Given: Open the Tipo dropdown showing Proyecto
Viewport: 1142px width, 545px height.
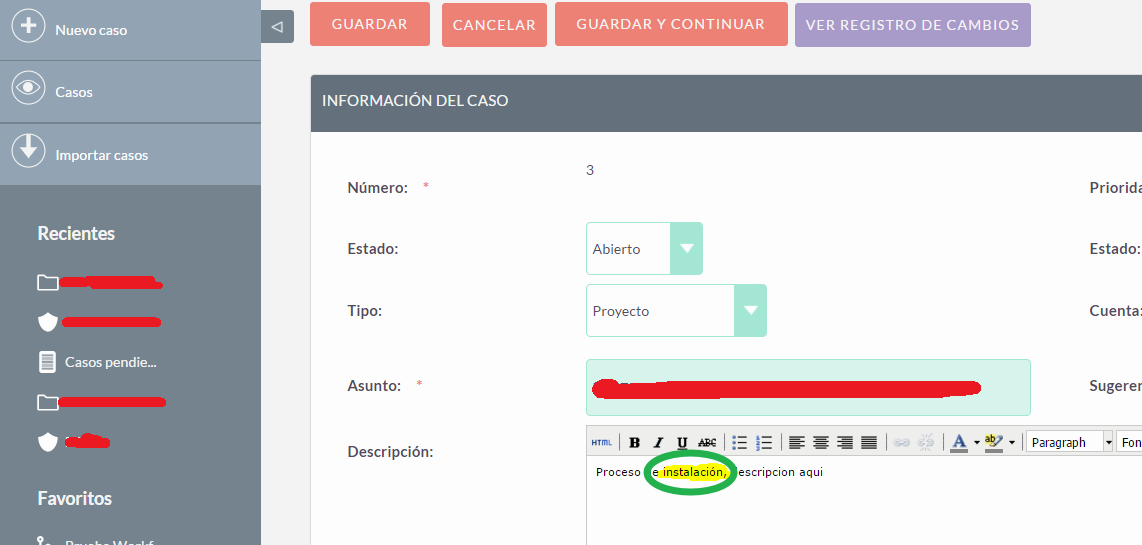Looking at the screenshot, I should 676,310.
